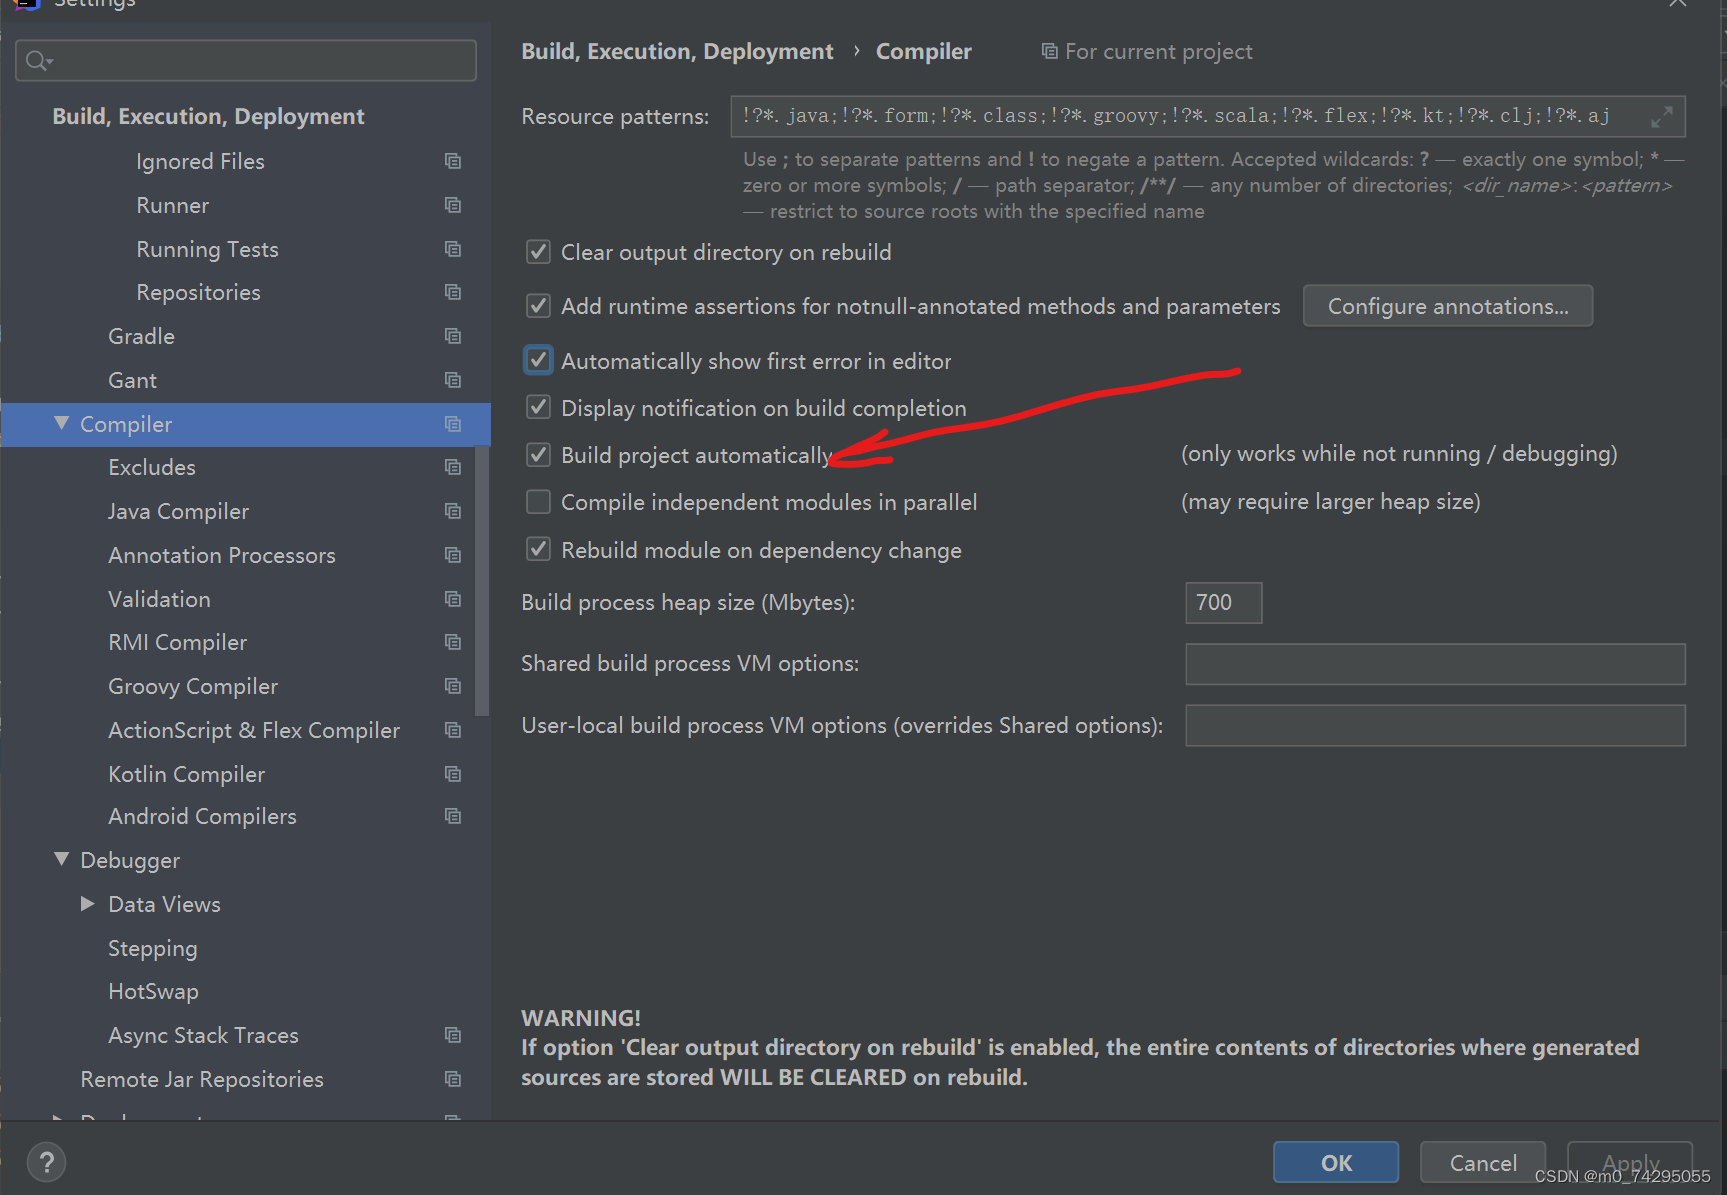Click the project settings icon beside Java Compiler
Viewport: 1727px width, 1195px height.
[453, 511]
